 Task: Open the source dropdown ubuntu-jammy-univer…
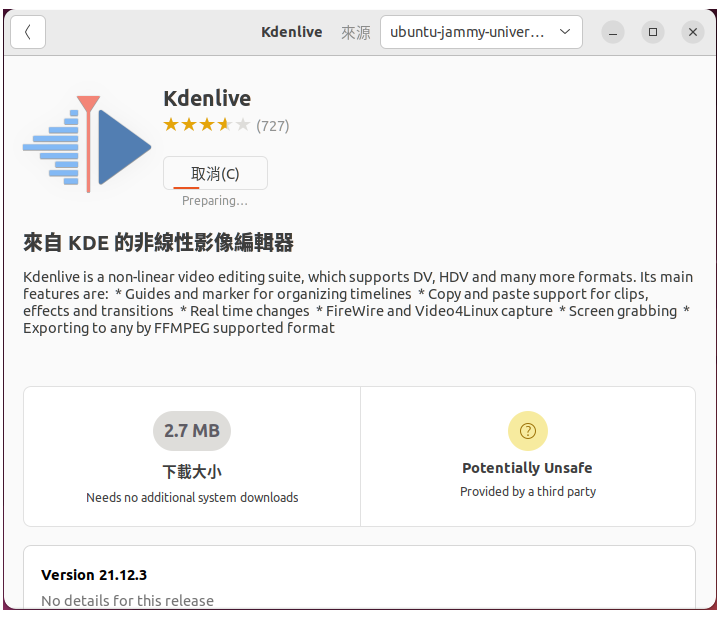[x=481, y=32]
